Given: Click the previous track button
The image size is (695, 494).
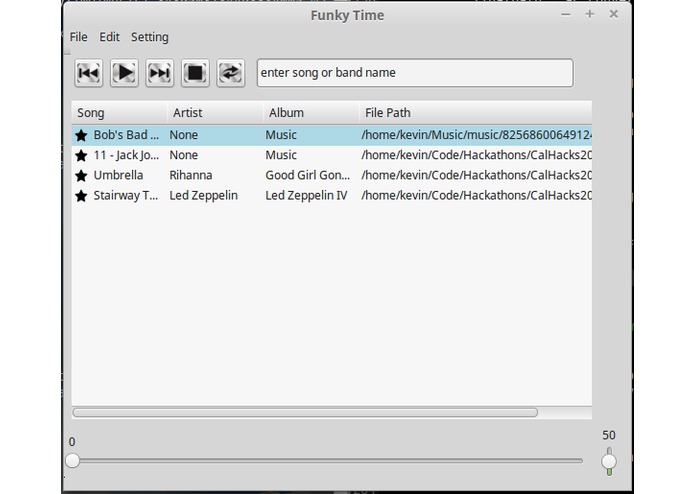Looking at the screenshot, I should tap(89, 73).
